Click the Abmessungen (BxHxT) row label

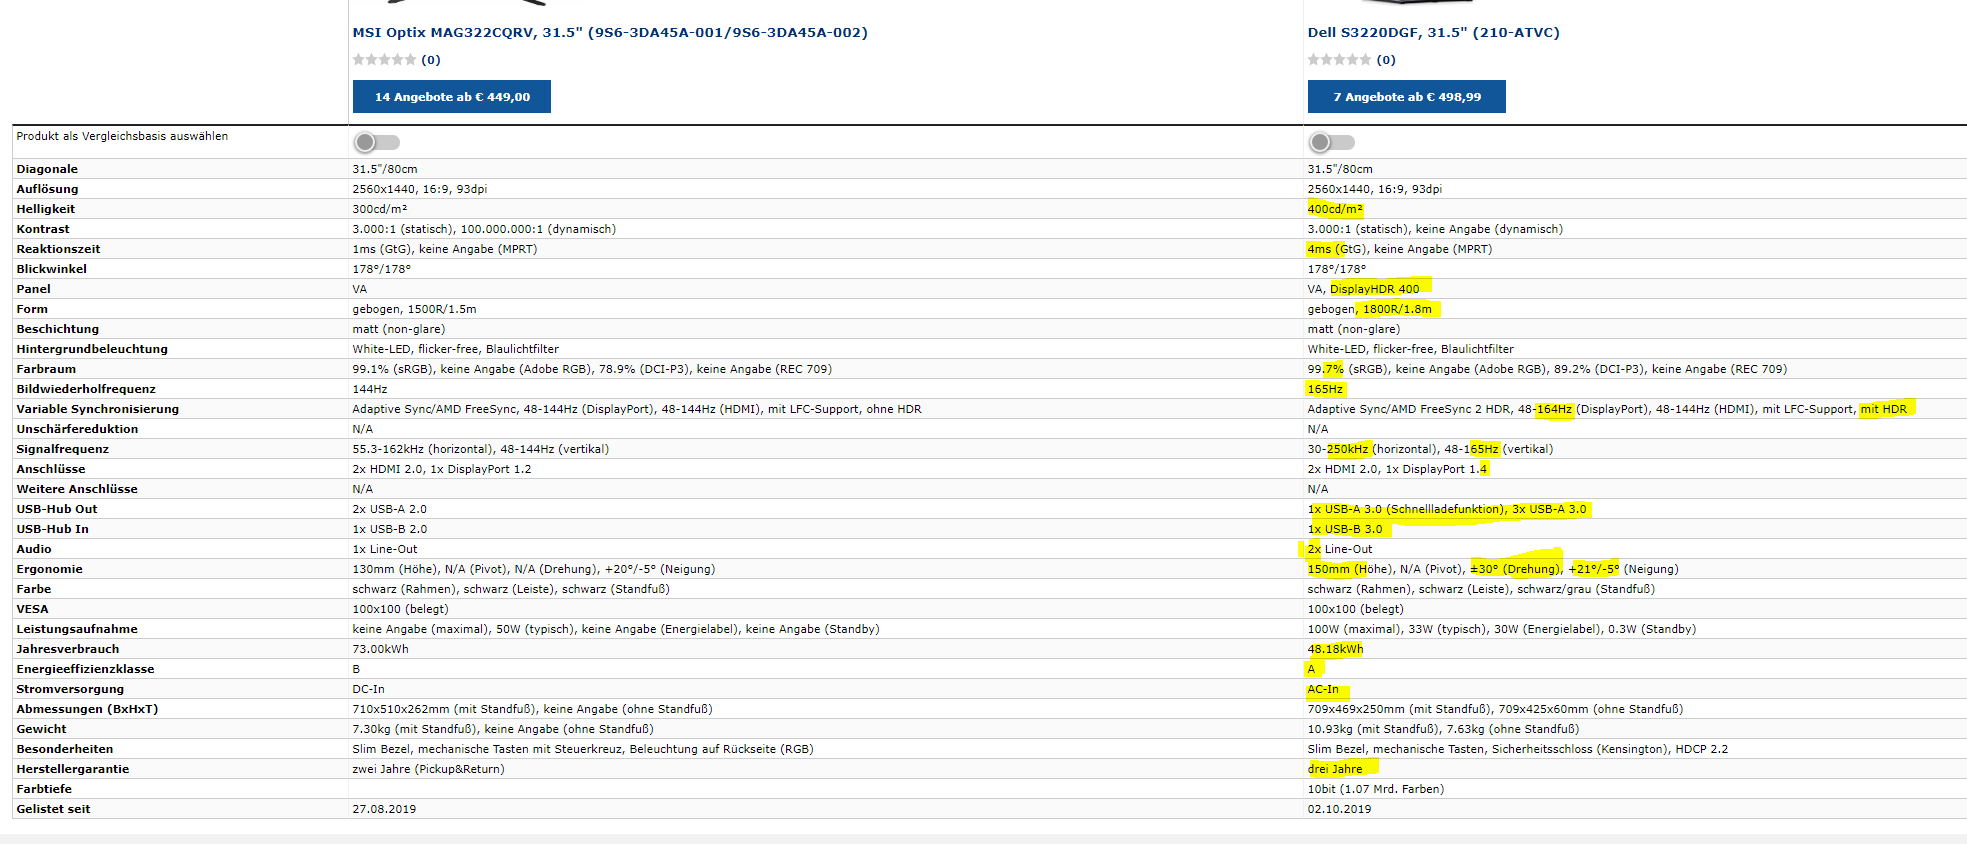click(87, 709)
